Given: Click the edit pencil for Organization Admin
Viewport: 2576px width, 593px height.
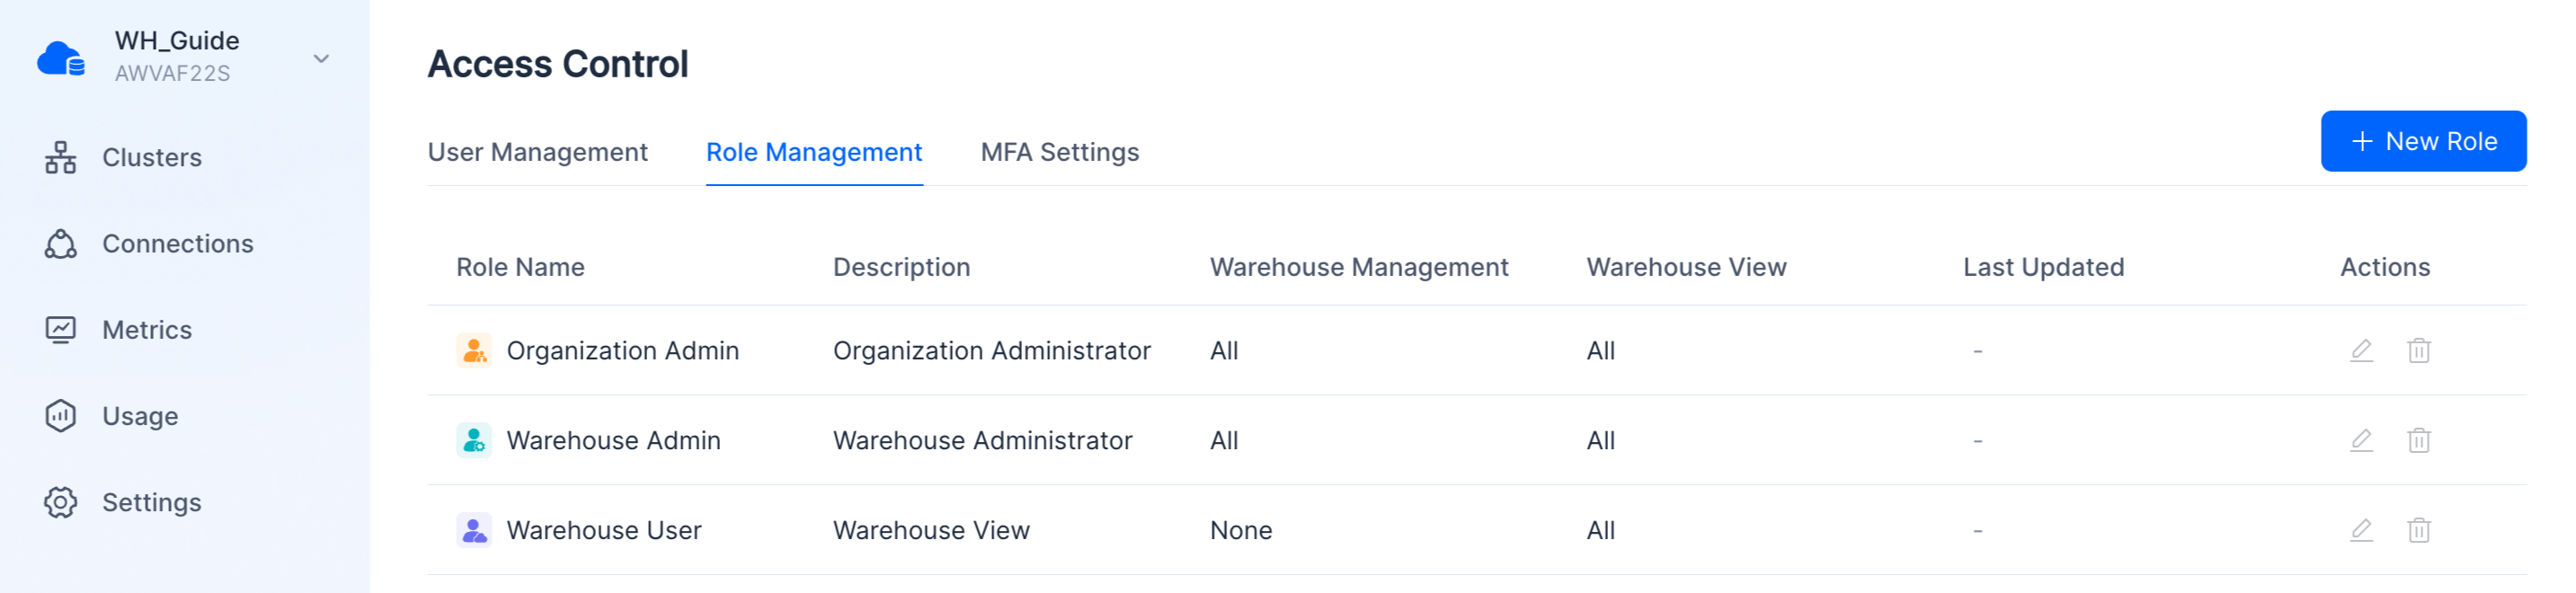Looking at the screenshot, I should [x=2361, y=351].
